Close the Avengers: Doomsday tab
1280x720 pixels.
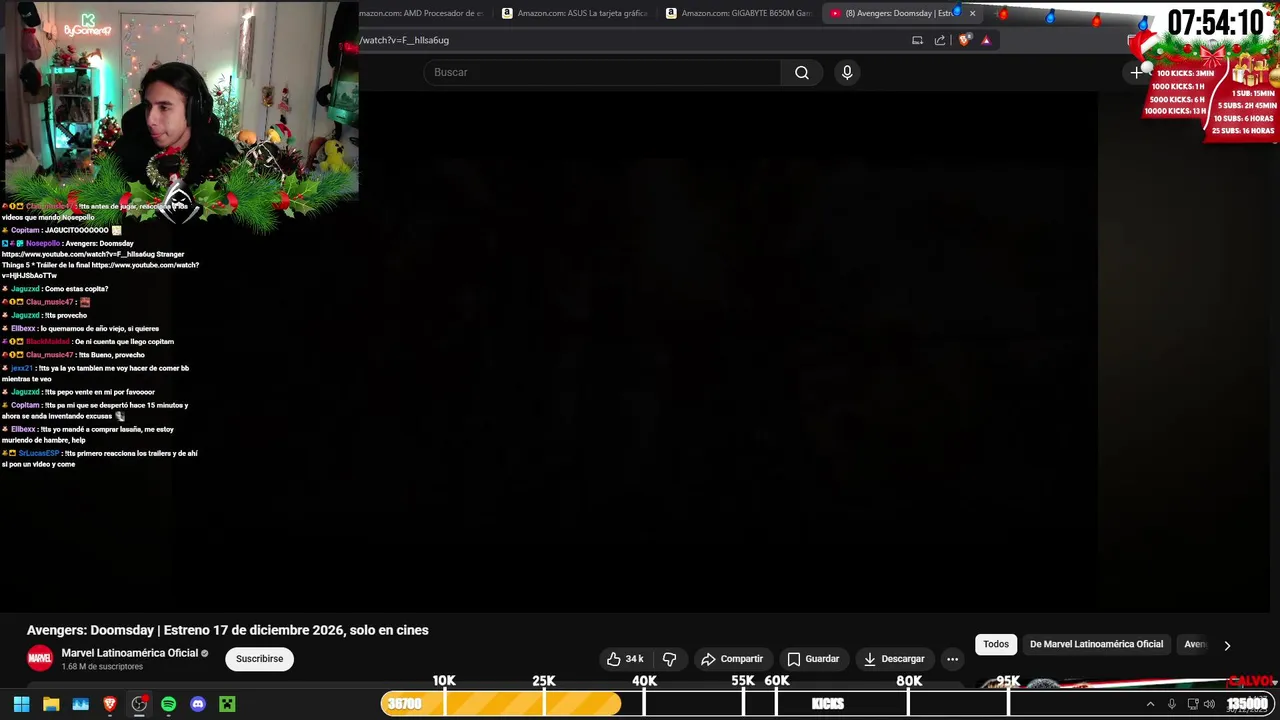tap(972, 13)
